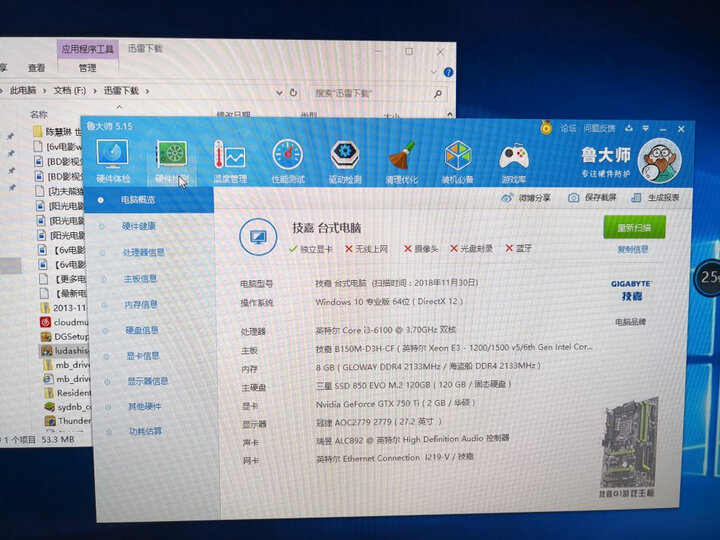
Task: Select ludashi file in Explorer list
Action: pyautogui.click(x=64, y=351)
